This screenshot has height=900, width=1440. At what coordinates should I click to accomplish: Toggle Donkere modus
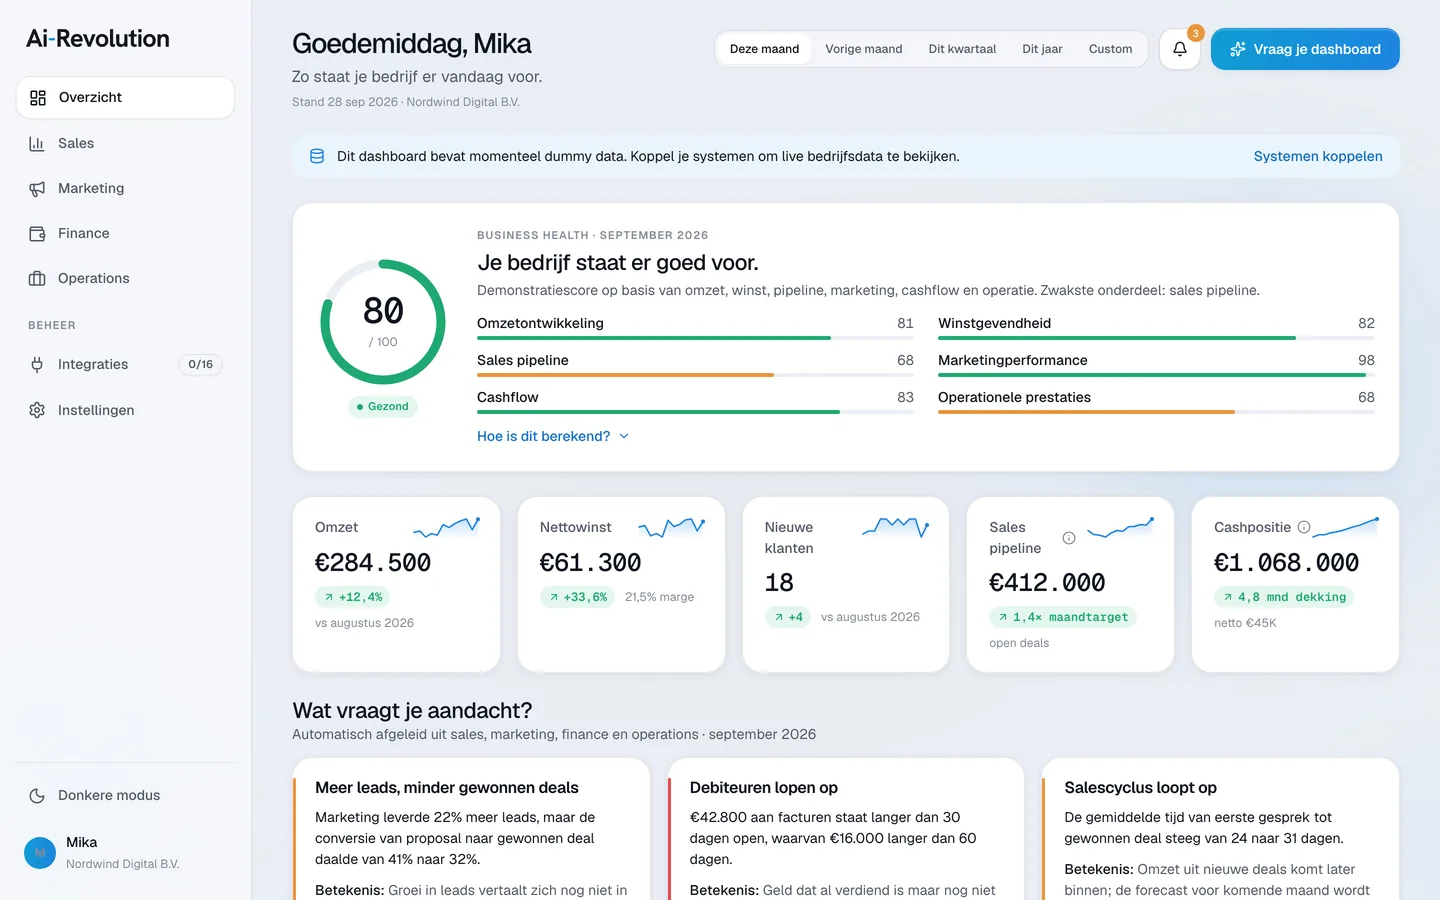click(x=126, y=795)
